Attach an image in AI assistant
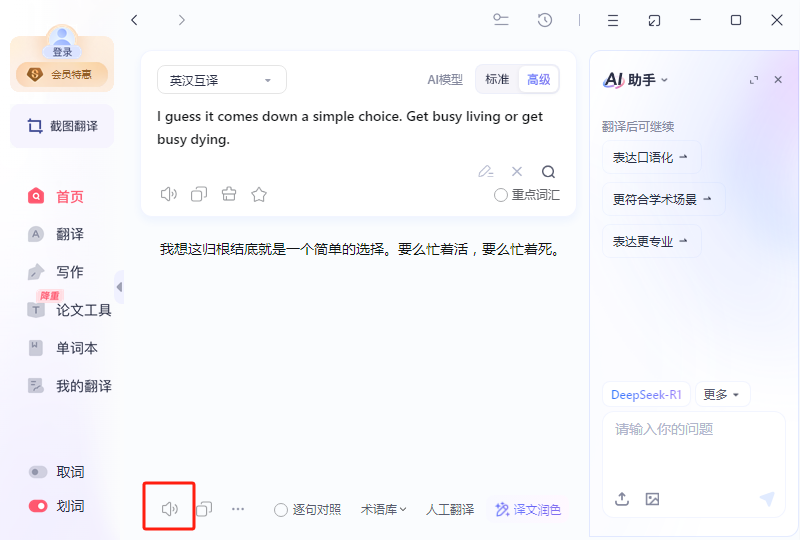 (x=653, y=499)
